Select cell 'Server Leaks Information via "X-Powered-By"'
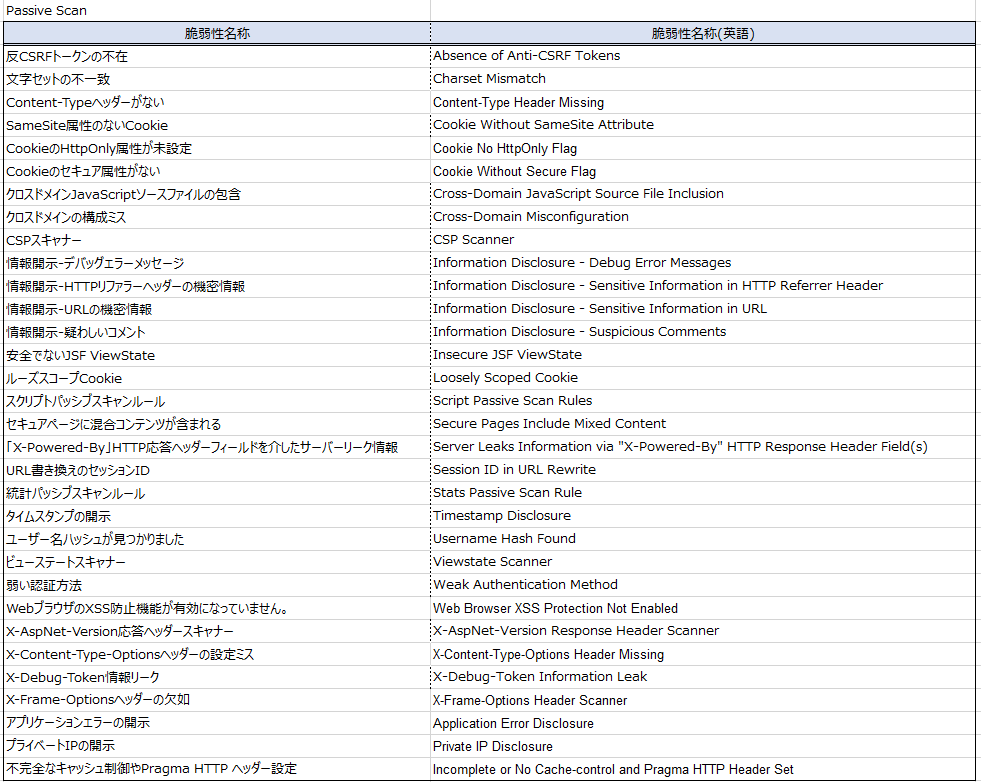The width and height of the screenshot is (981, 782). pos(703,447)
